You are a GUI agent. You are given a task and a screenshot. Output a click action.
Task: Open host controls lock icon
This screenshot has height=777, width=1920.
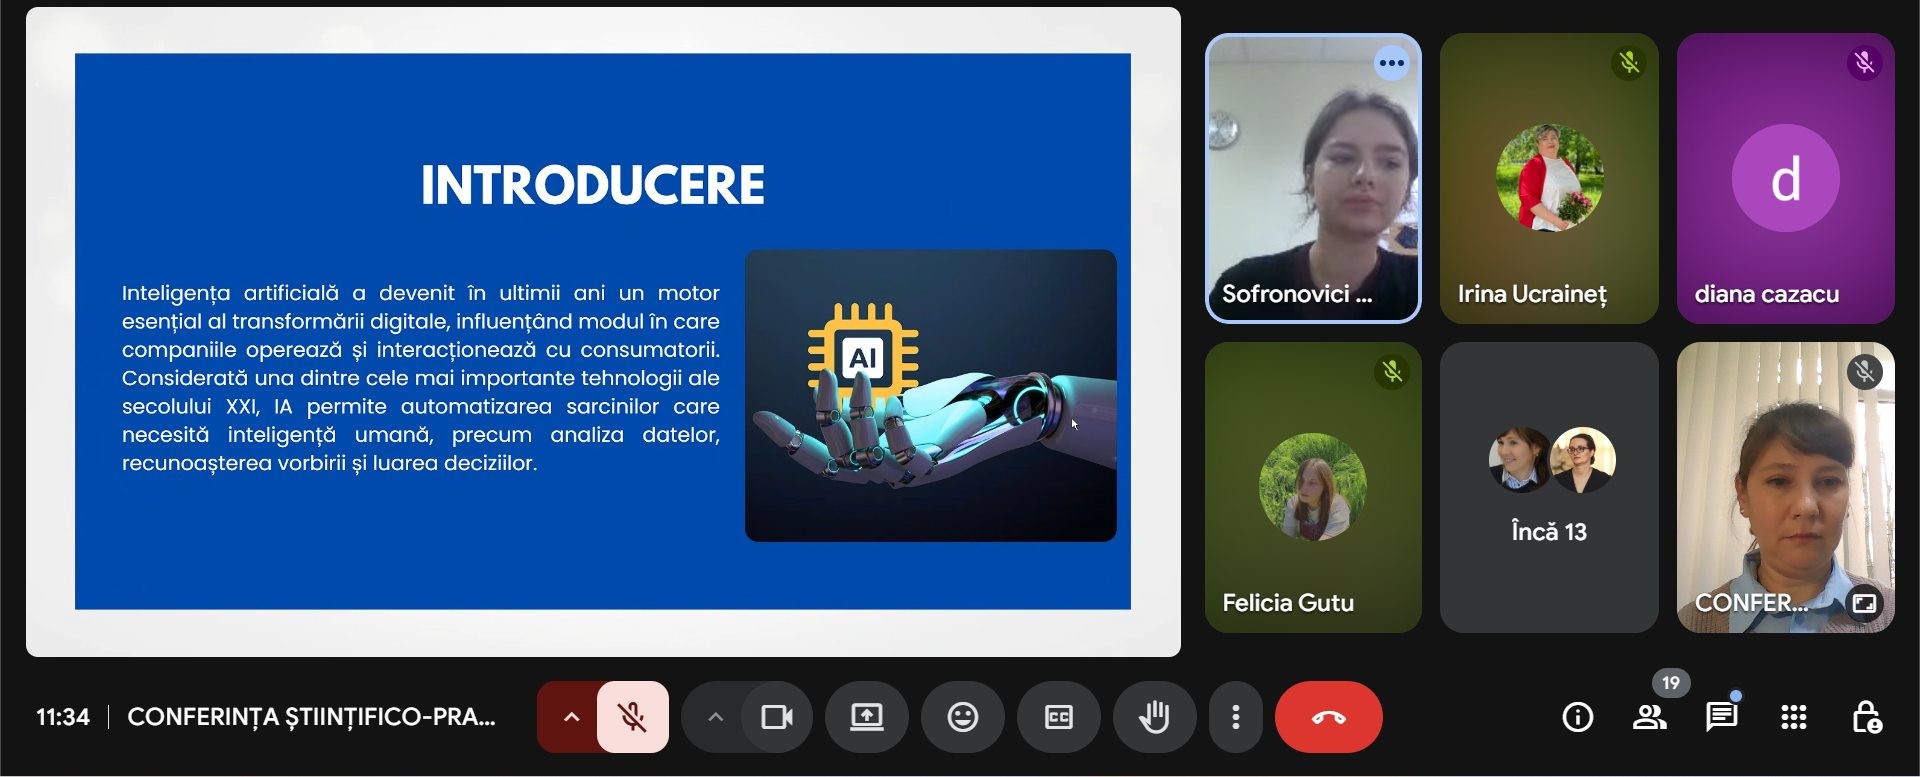pyautogui.click(x=1865, y=717)
